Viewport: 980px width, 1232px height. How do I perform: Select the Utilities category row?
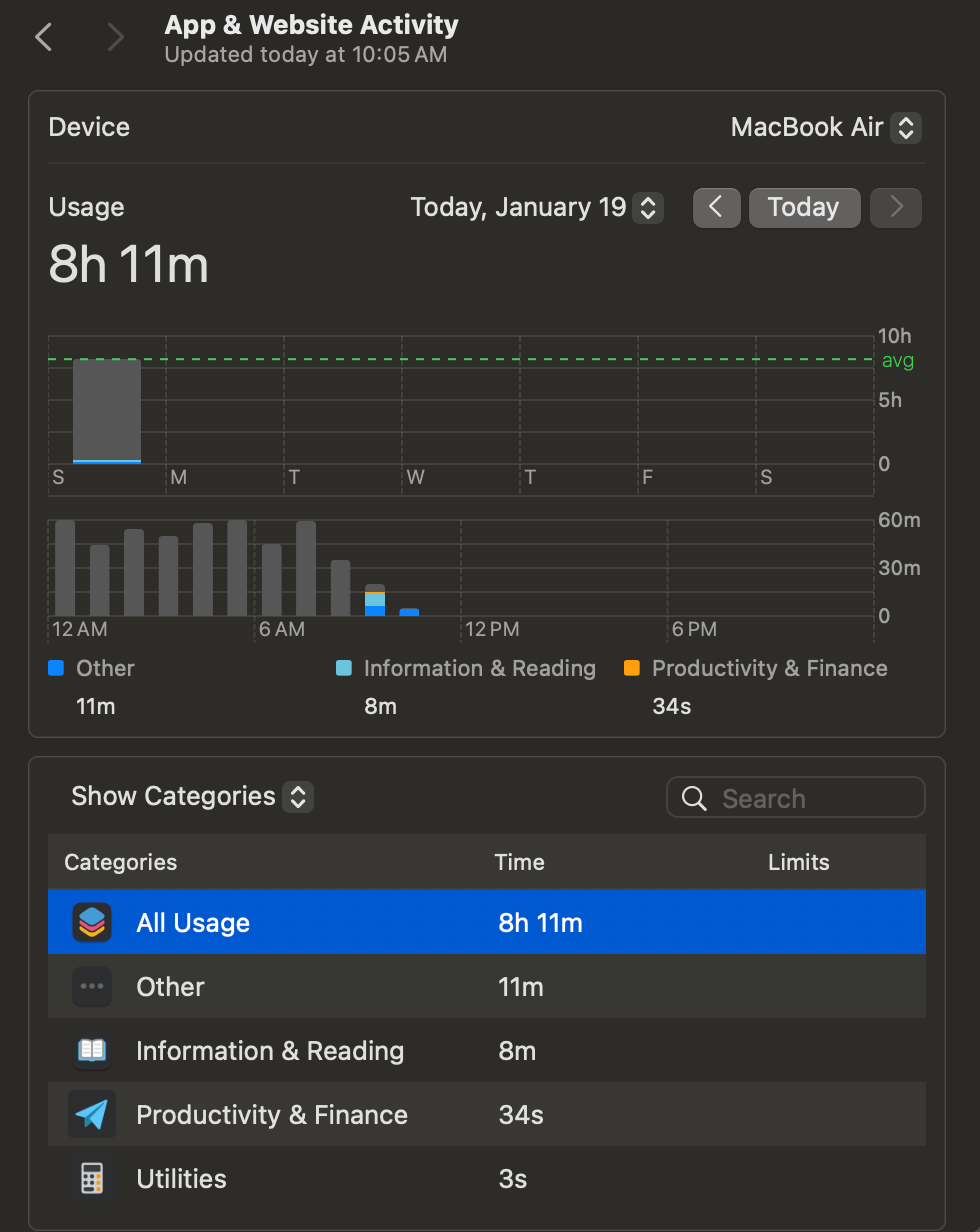point(486,1178)
